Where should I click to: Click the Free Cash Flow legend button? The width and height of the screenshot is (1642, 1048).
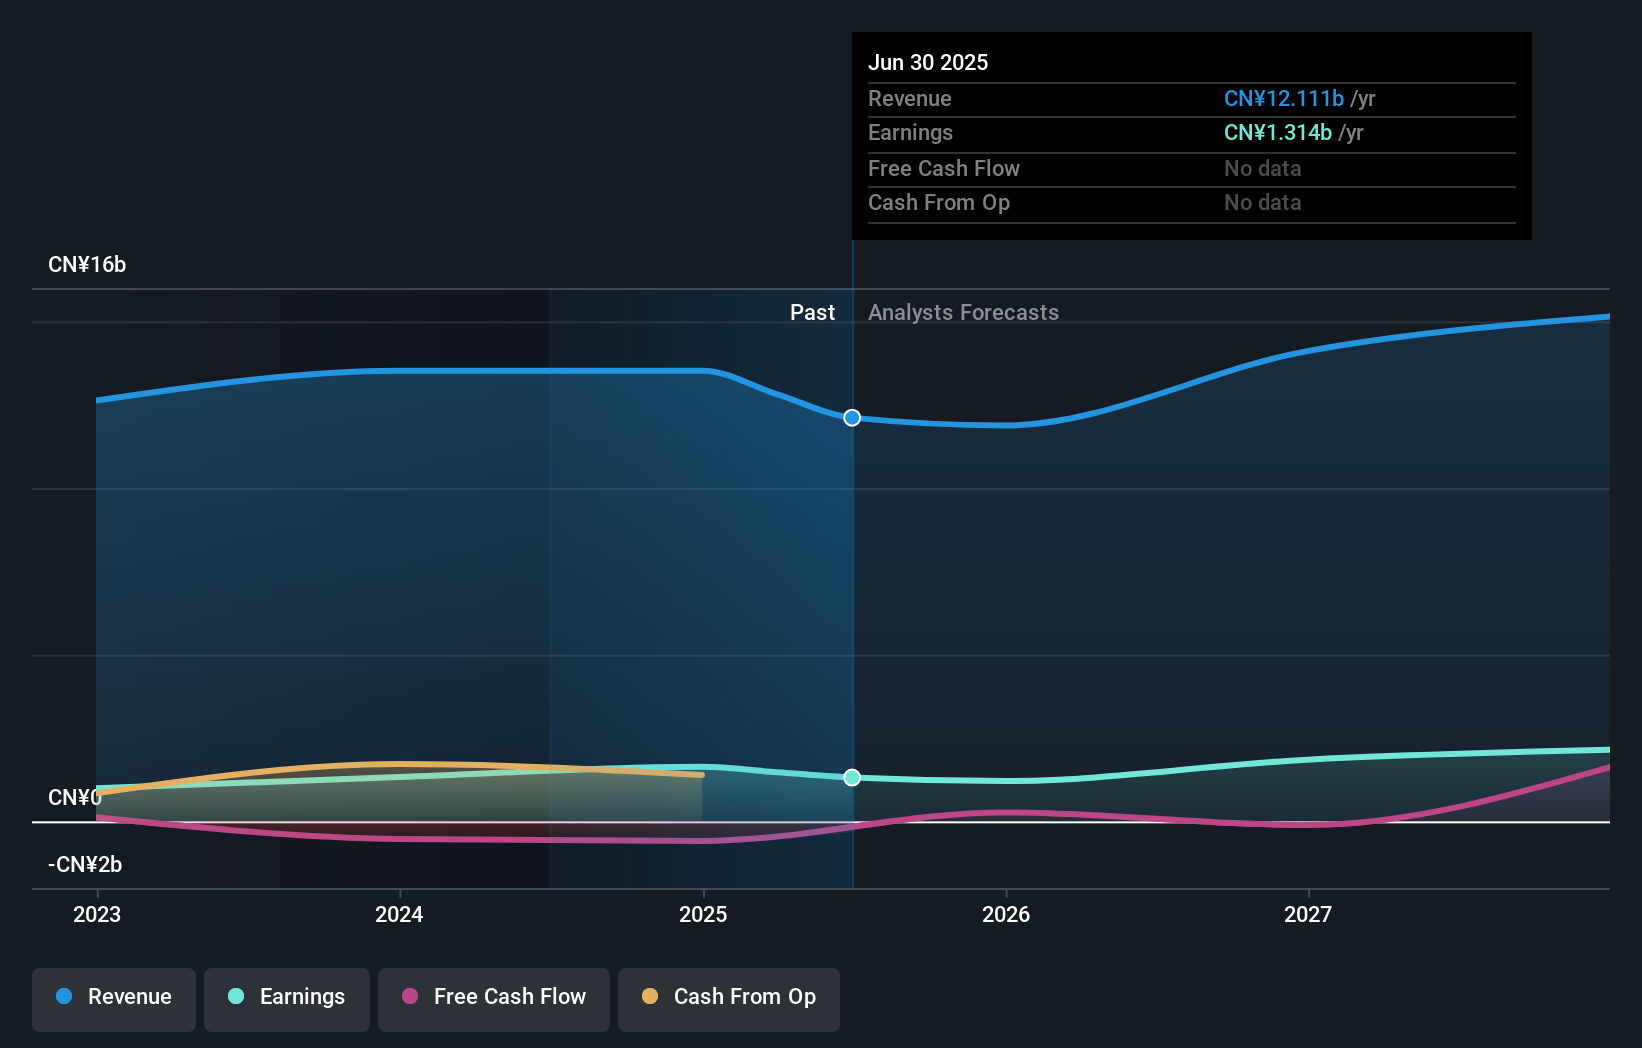493,999
